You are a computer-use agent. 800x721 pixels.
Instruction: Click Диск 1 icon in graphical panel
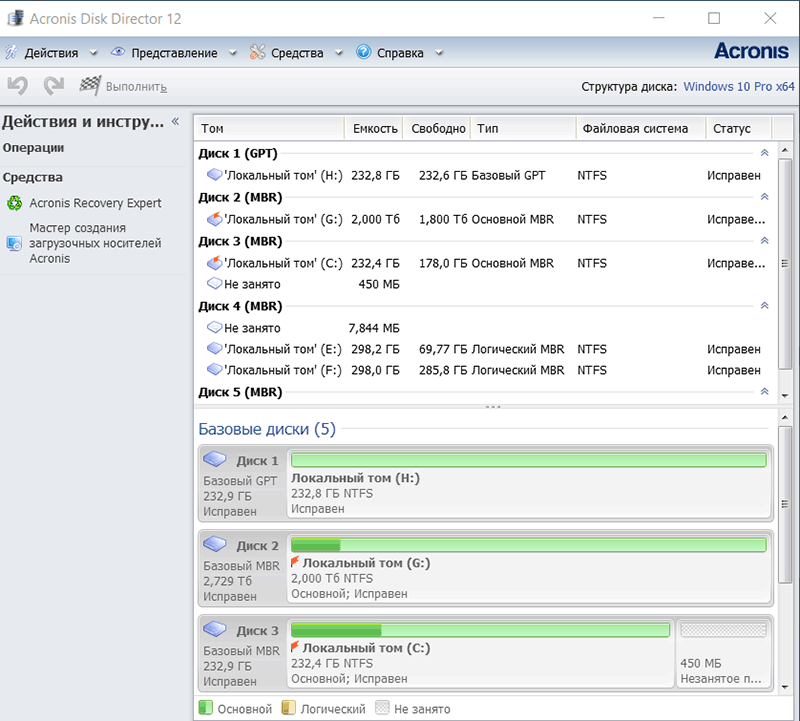click(215, 459)
